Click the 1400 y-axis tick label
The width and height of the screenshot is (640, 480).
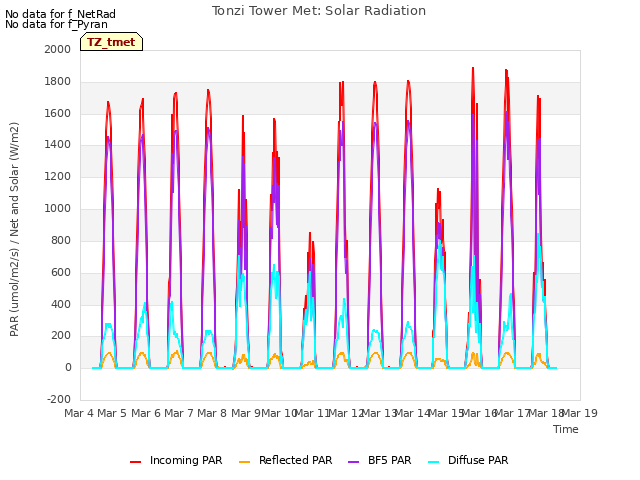(58, 144)
